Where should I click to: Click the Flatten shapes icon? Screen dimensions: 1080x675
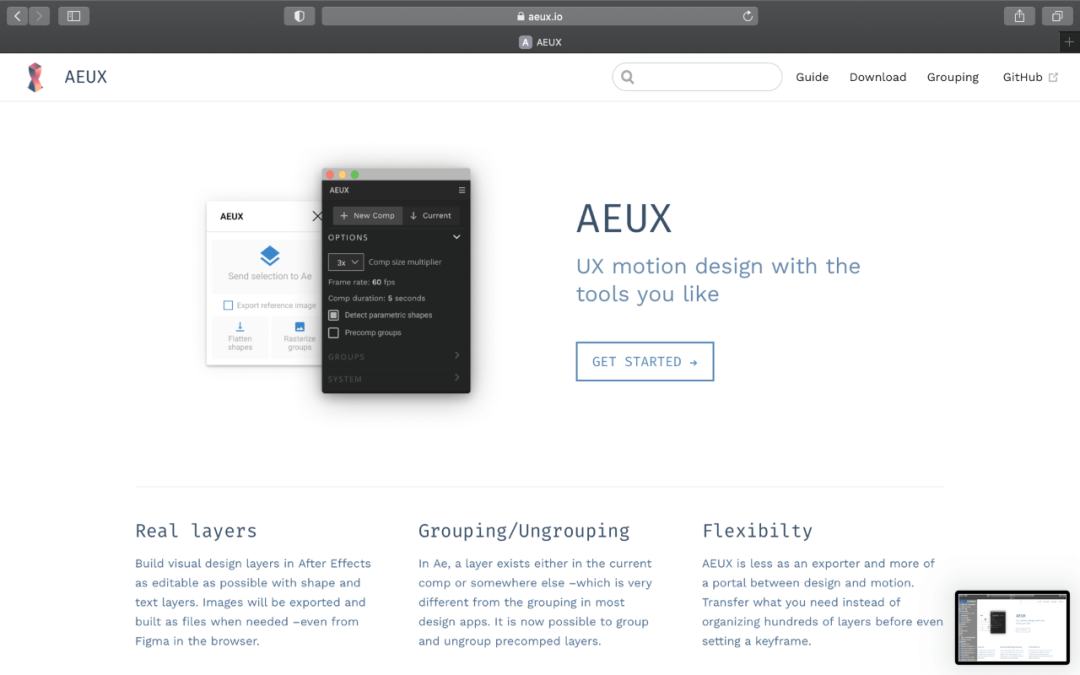click(x=240, y=326)
